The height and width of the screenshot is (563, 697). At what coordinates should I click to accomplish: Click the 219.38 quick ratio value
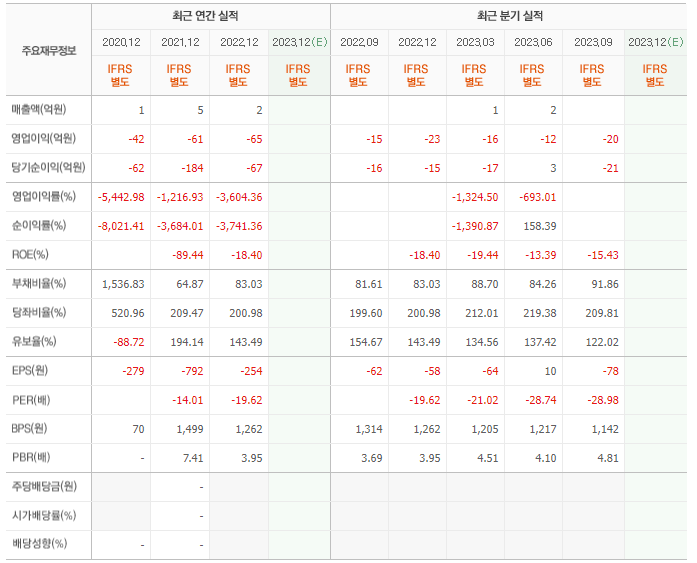point(540,313)
